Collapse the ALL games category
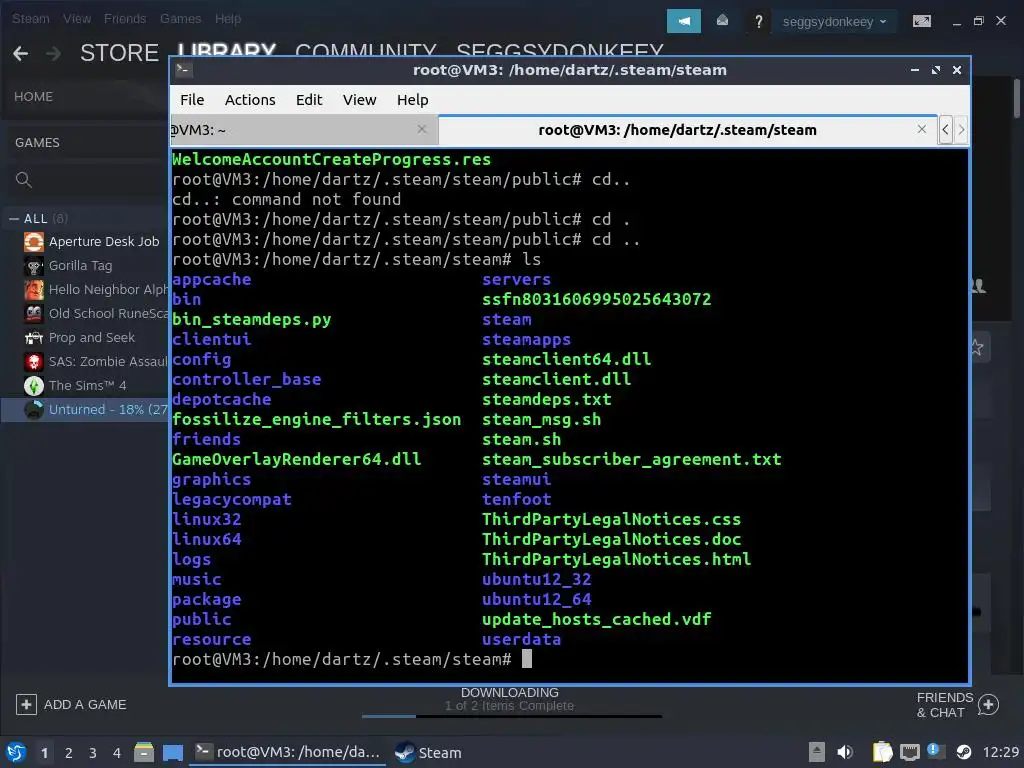 point(14,219)
